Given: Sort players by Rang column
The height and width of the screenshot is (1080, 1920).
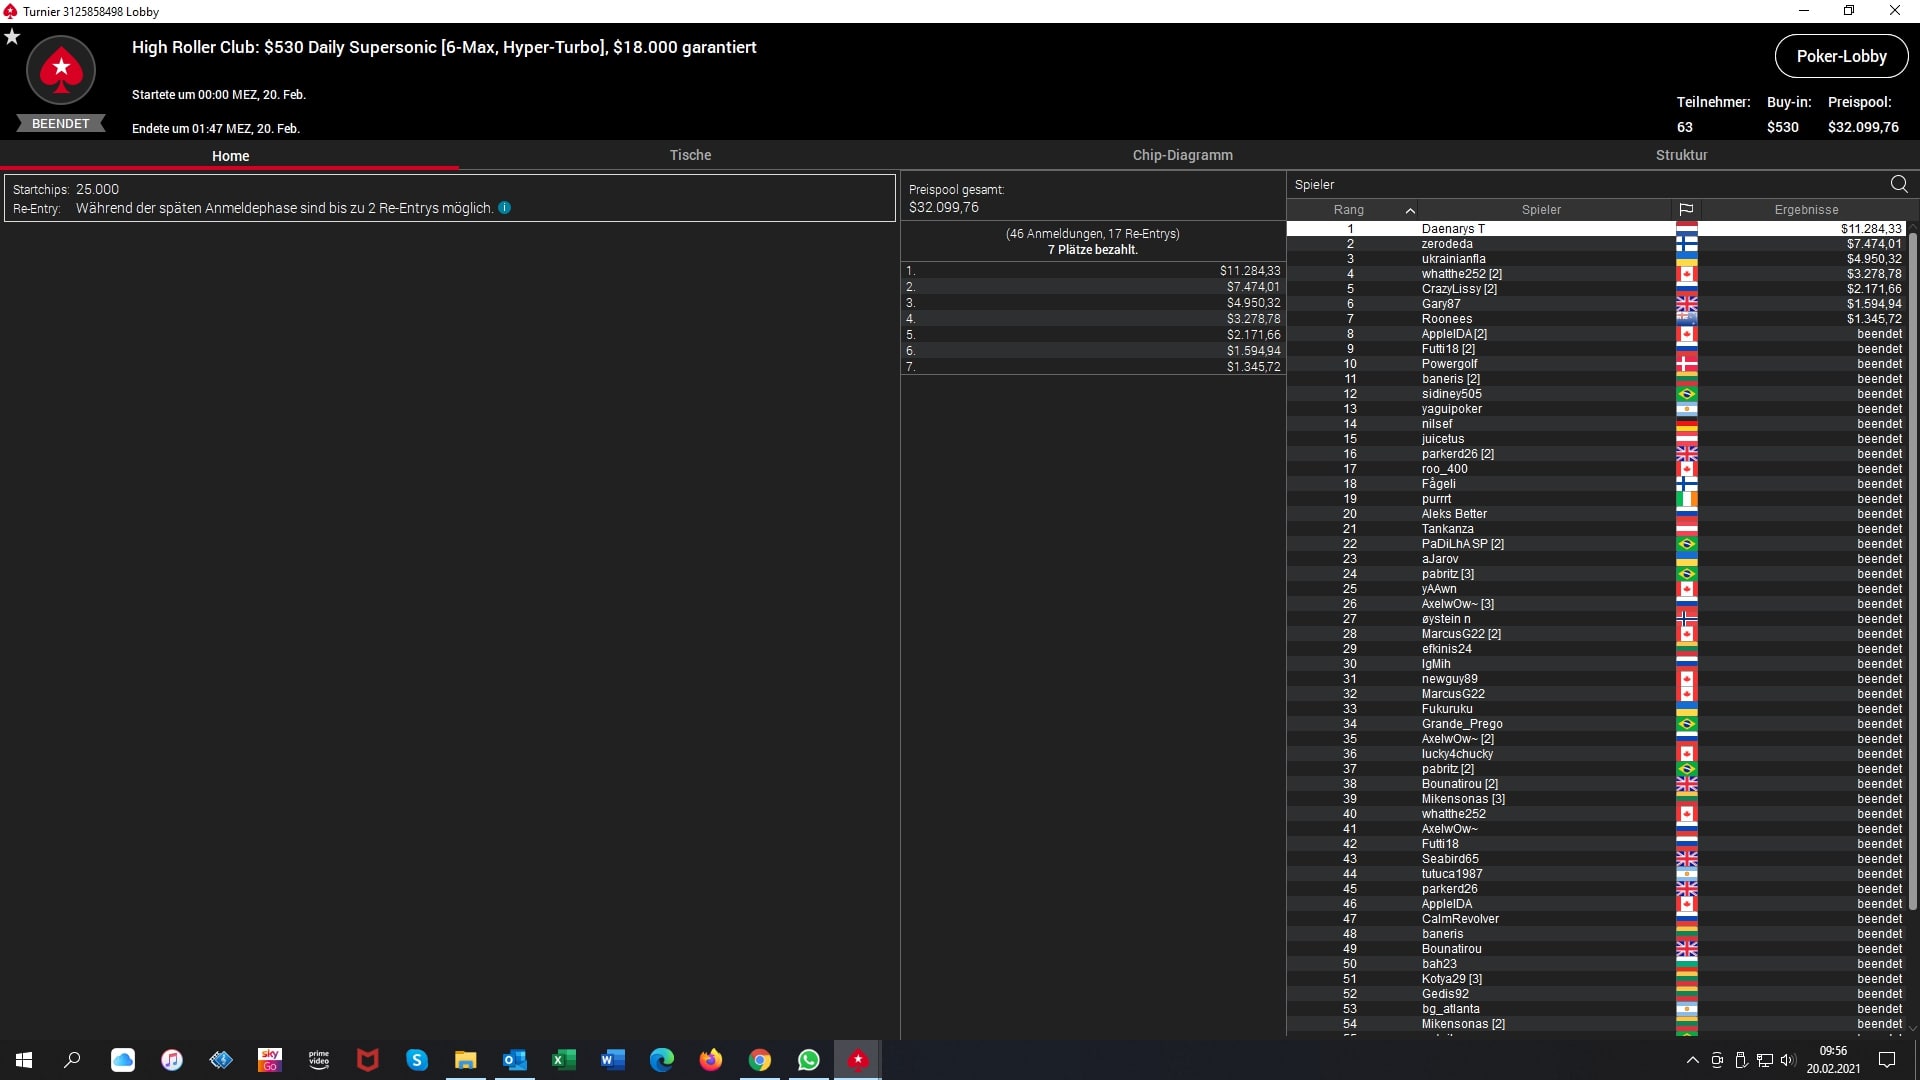Looking at the screenshot, I should [1349, 210].
